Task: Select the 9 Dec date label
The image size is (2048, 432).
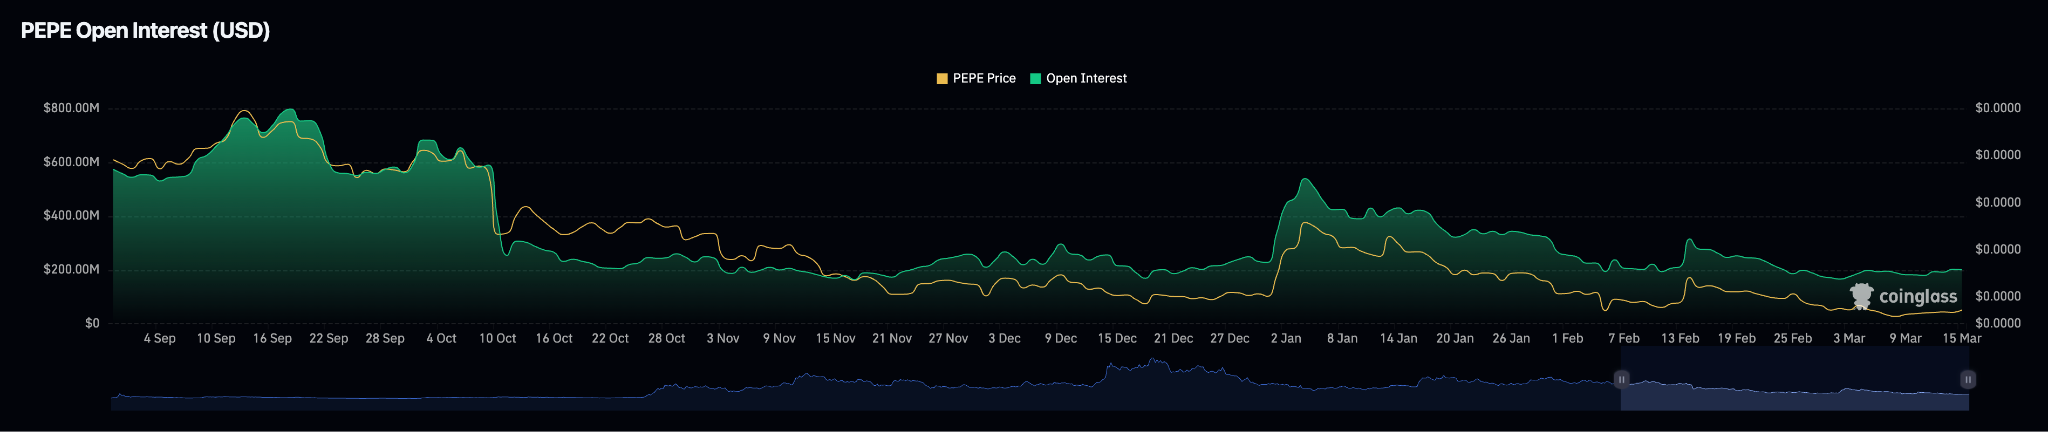Action: [x=1061, y=338]
